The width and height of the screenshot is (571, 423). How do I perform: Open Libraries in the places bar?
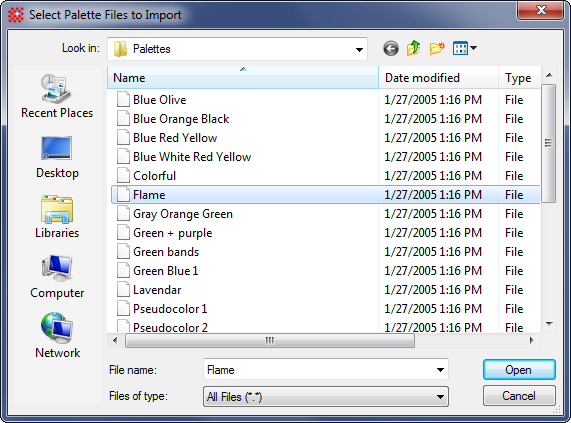57,217
